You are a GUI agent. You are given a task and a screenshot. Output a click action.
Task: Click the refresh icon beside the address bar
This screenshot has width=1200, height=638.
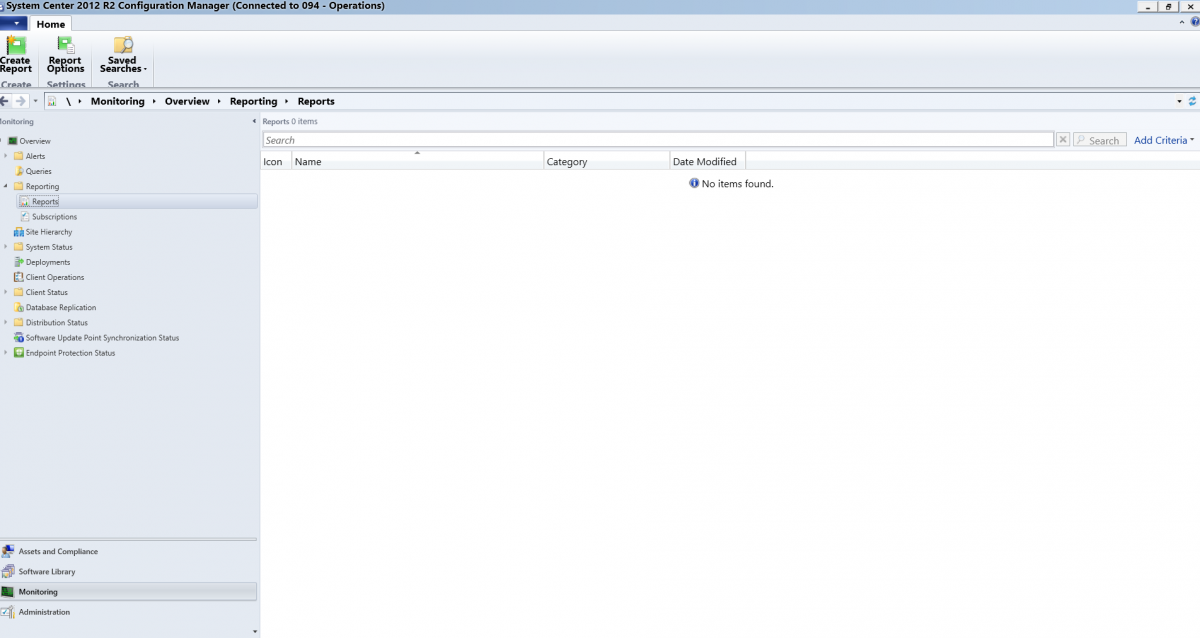[1192, 101]
